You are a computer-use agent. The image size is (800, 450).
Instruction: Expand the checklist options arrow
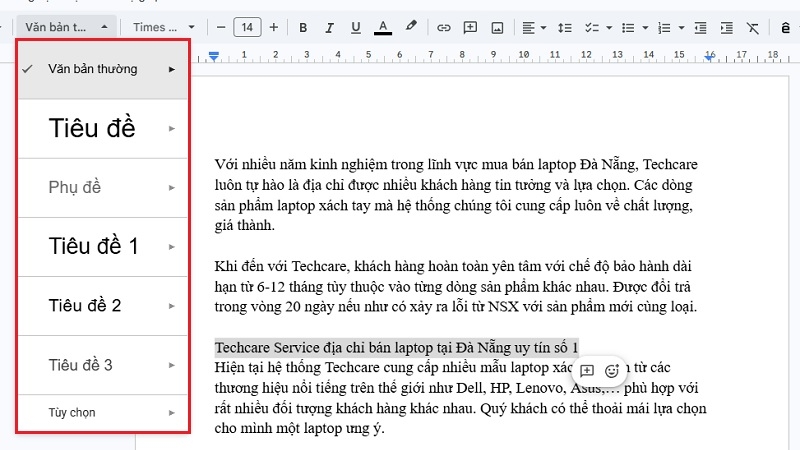[x=609, y=28]
